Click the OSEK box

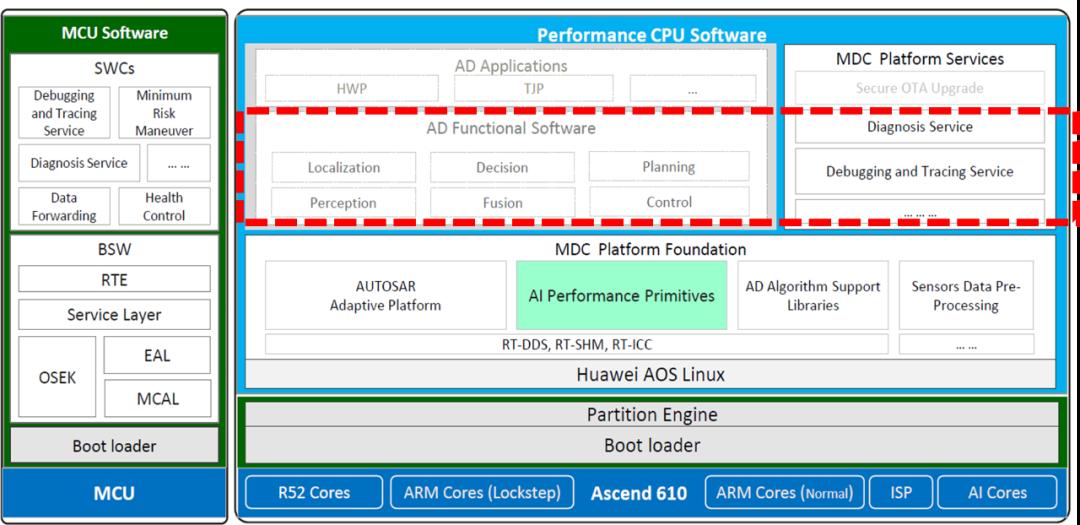(x=57, y=377)
